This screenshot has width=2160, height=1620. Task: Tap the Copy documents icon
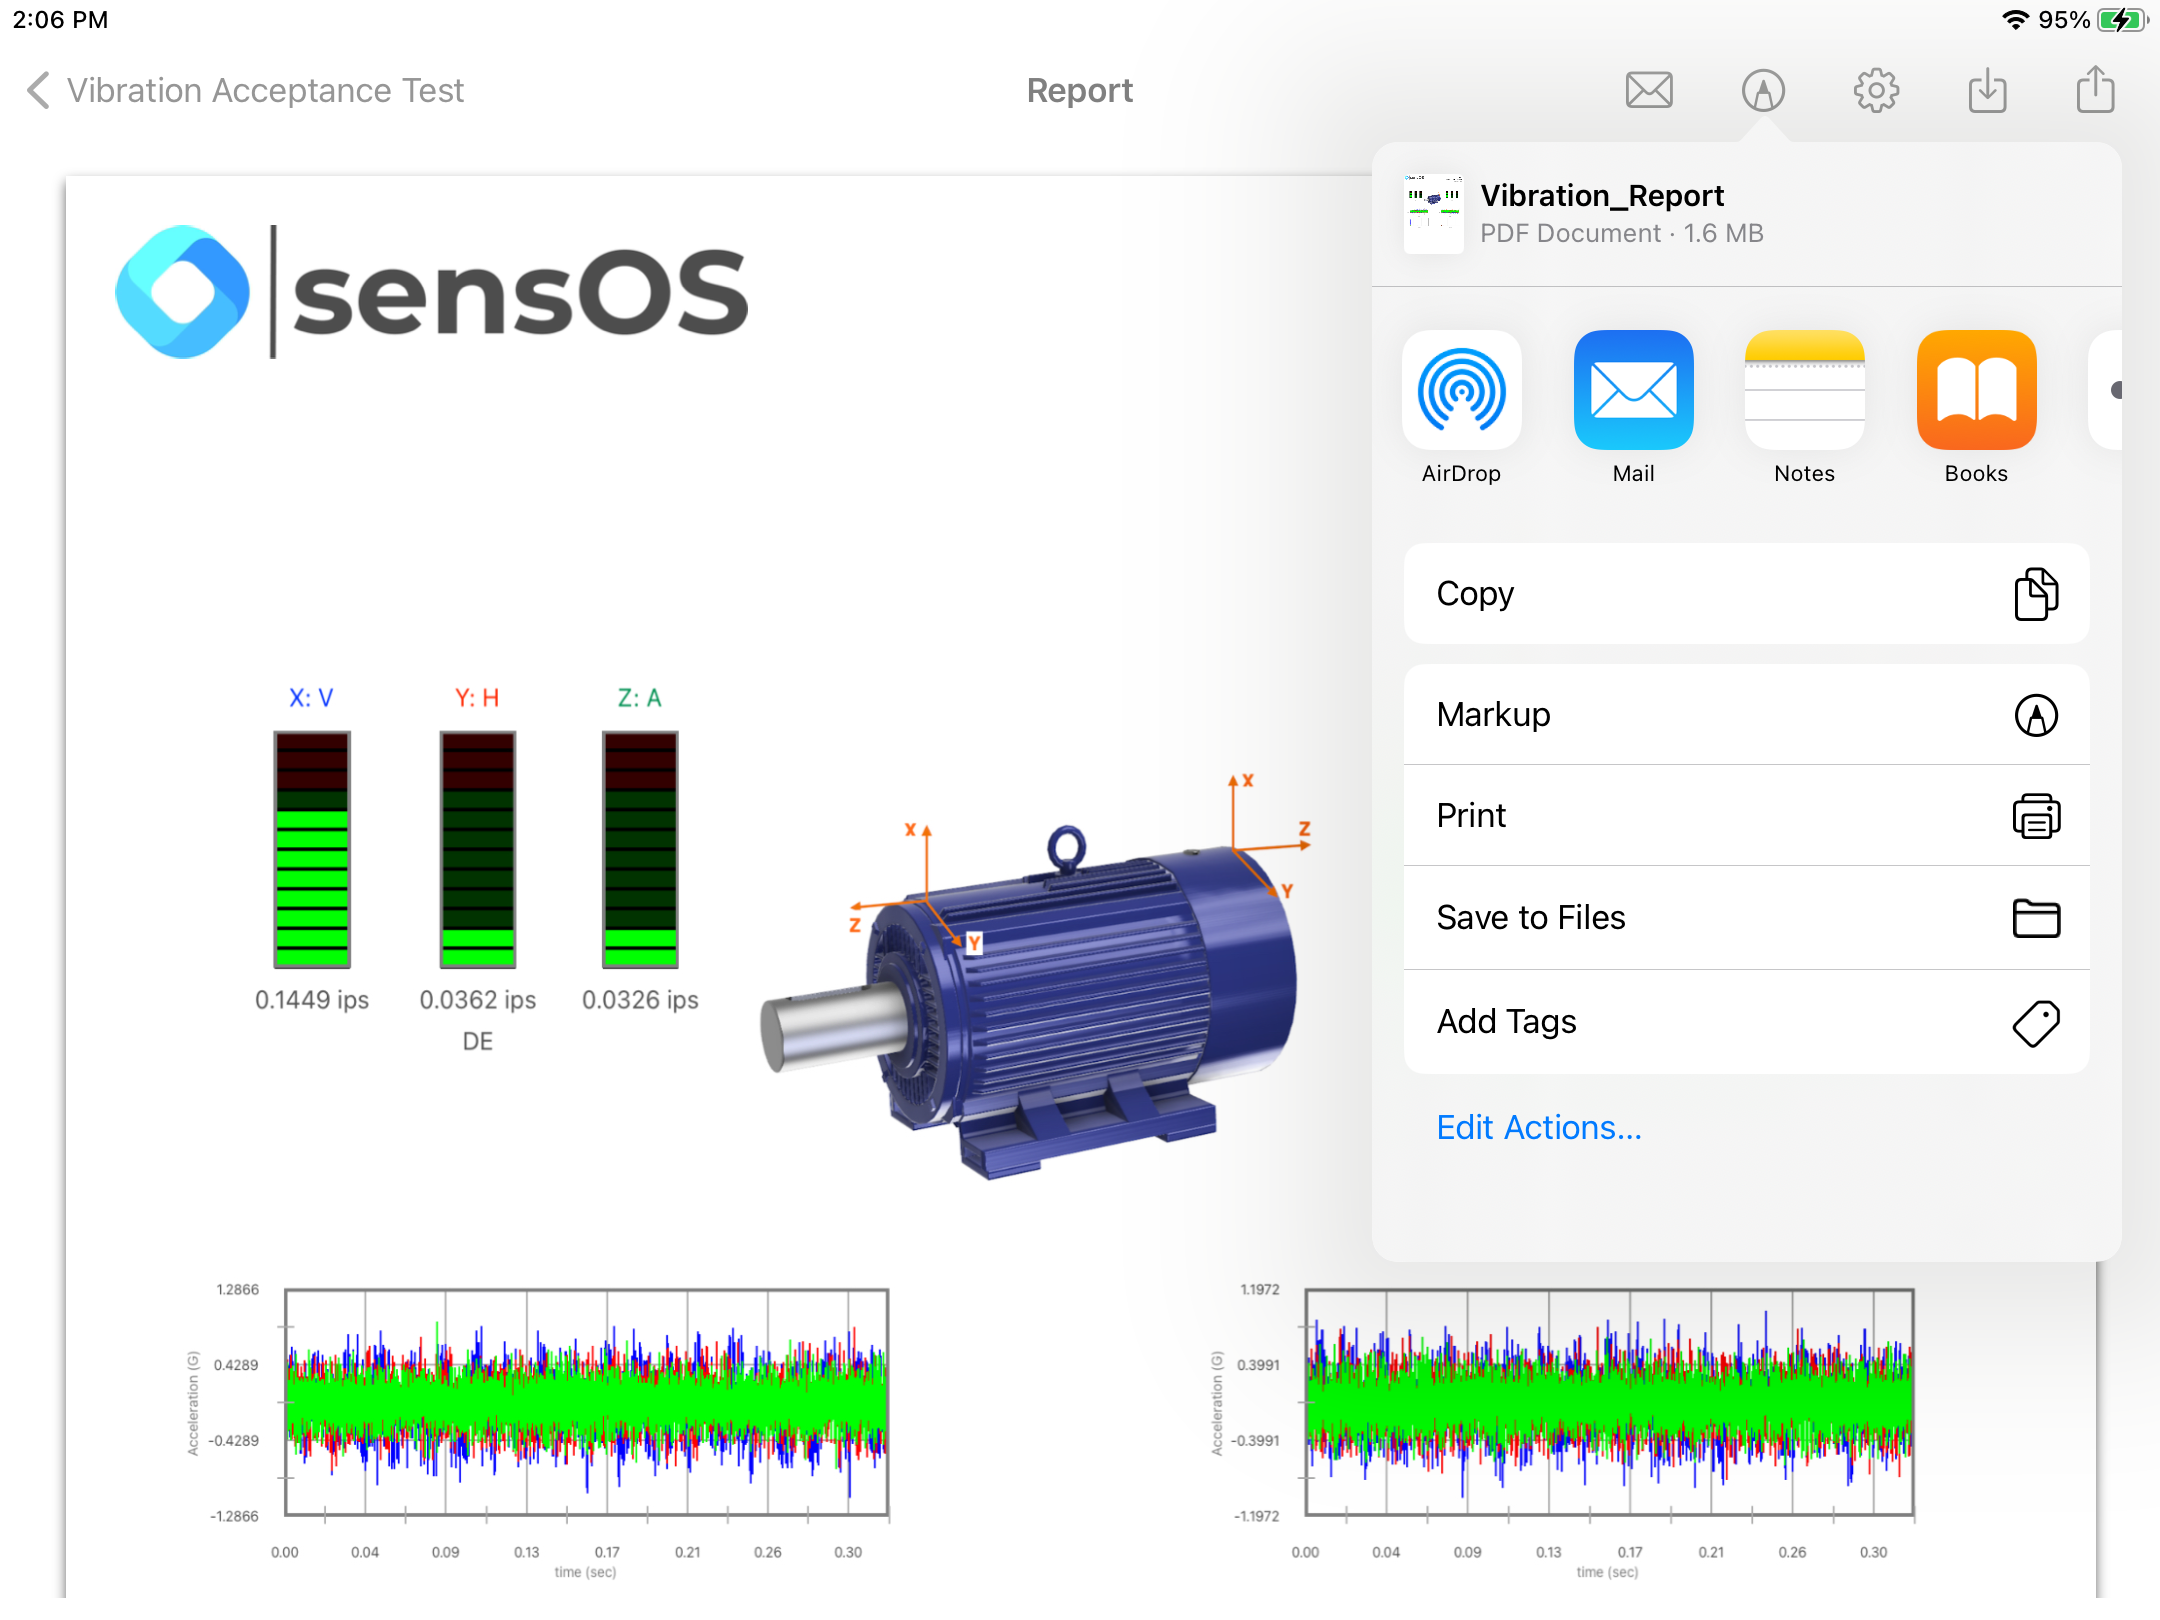pyautogui.click(x=2037, y=594)
